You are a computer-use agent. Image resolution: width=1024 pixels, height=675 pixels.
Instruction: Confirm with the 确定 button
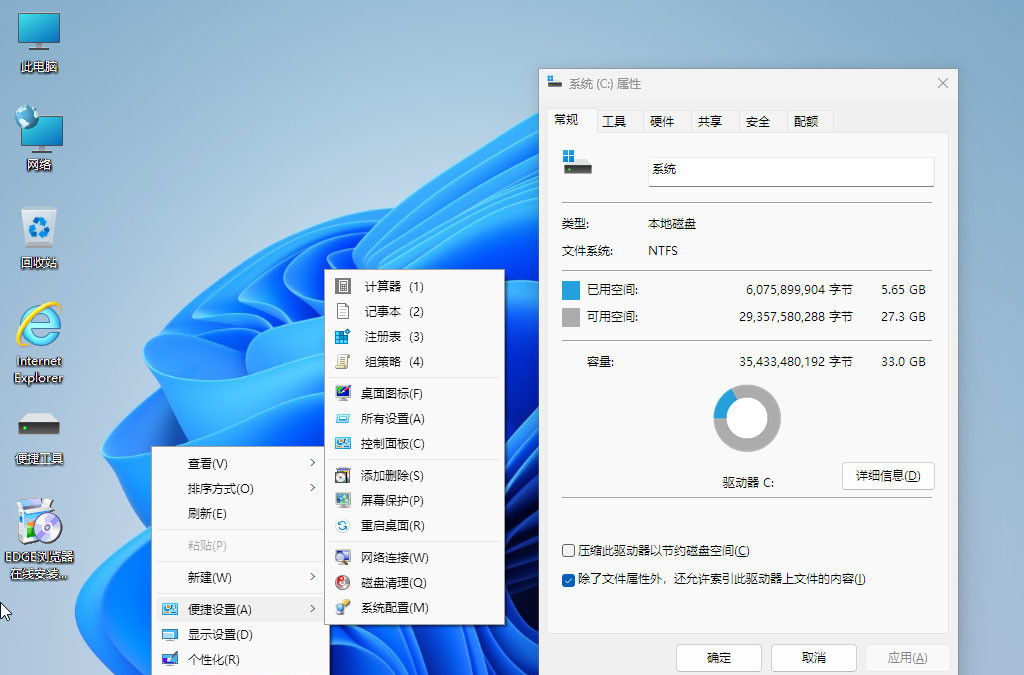(x=719, y=657)
